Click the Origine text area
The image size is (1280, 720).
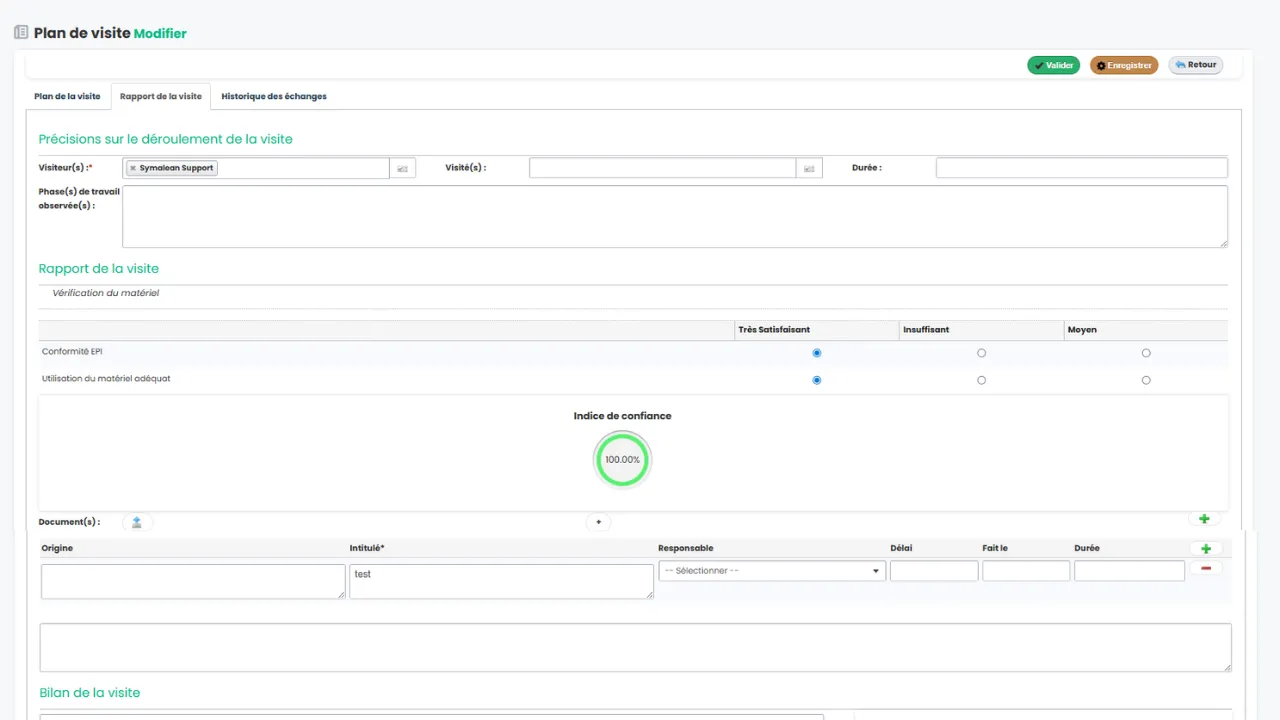[x=193, y=581]
